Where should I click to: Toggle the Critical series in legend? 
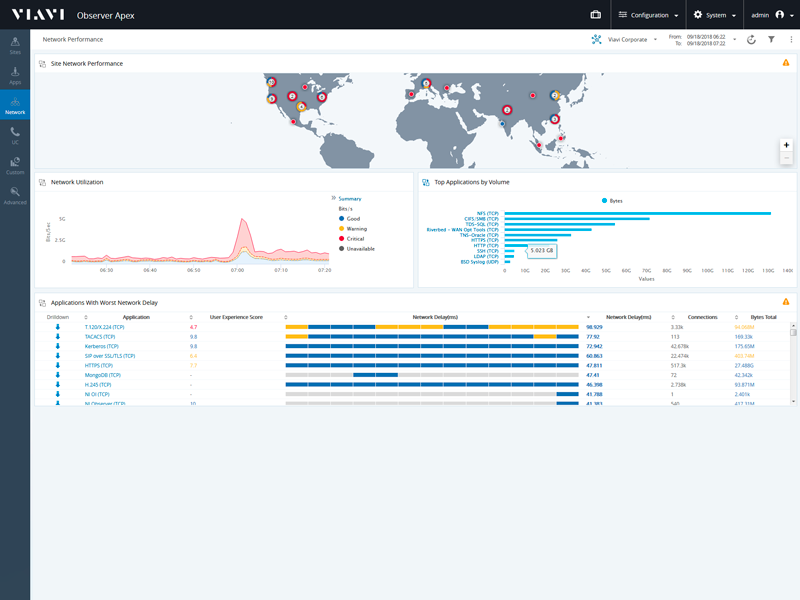(x=352, y=239)
